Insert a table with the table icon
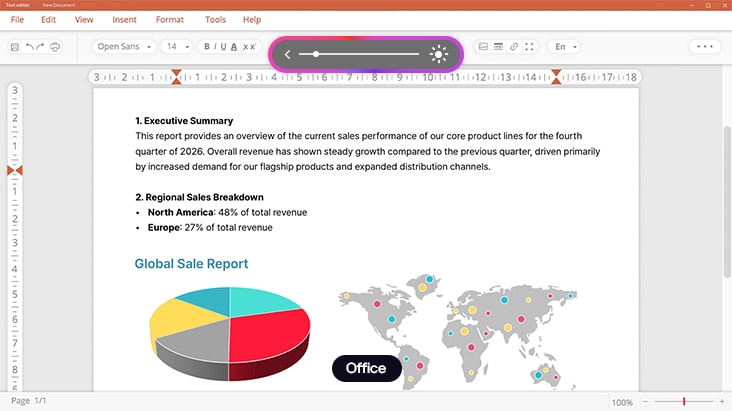The image size is (732, 411). [x=498, y=47]
